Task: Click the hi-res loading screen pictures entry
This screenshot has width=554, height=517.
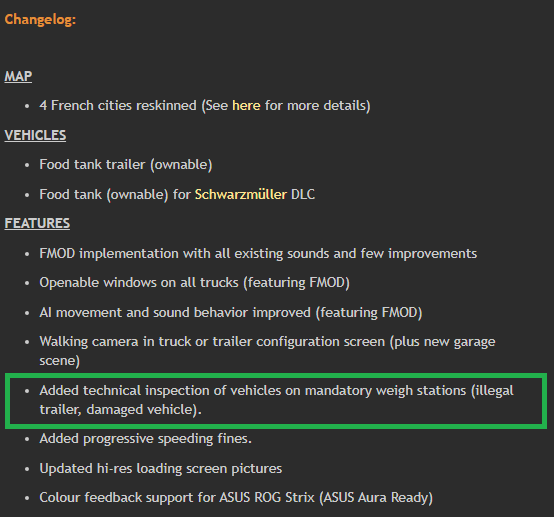Action: pyautogui.click(x=161, y=468)
